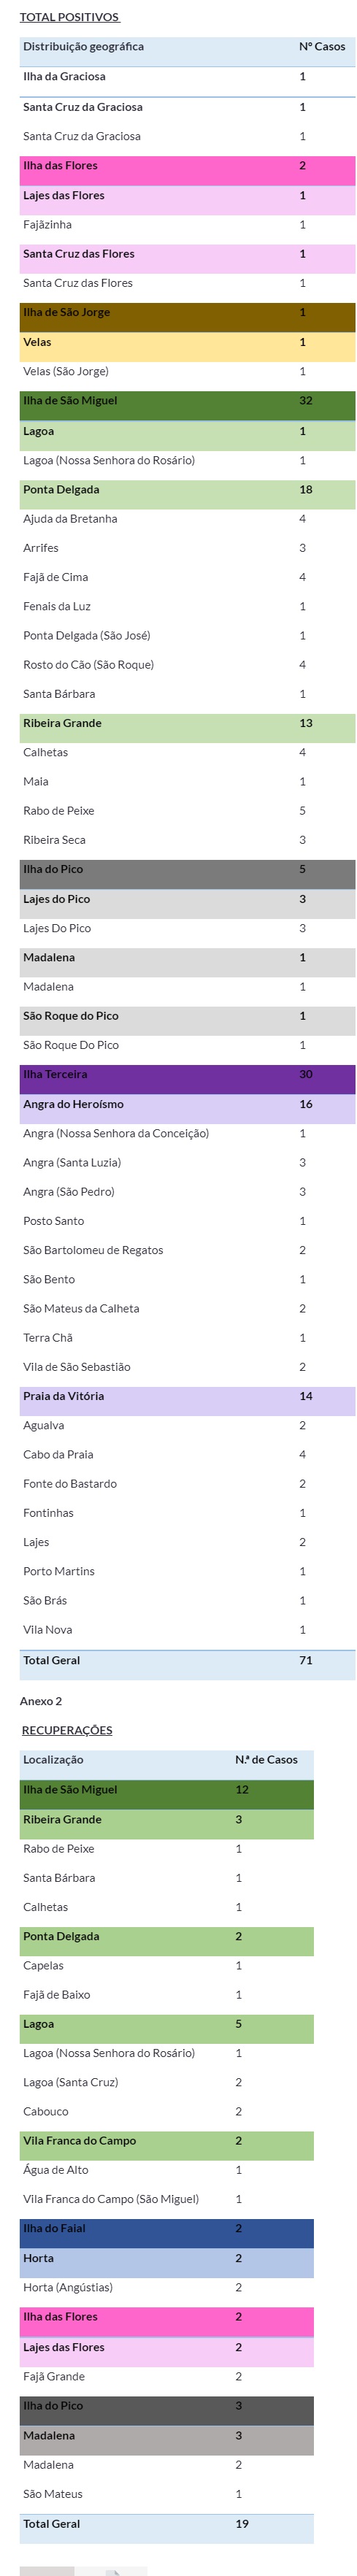This screenshot has width=357, height=2576.
Task: Click the Anexo 2 label
Action: tap(41, 1701)
